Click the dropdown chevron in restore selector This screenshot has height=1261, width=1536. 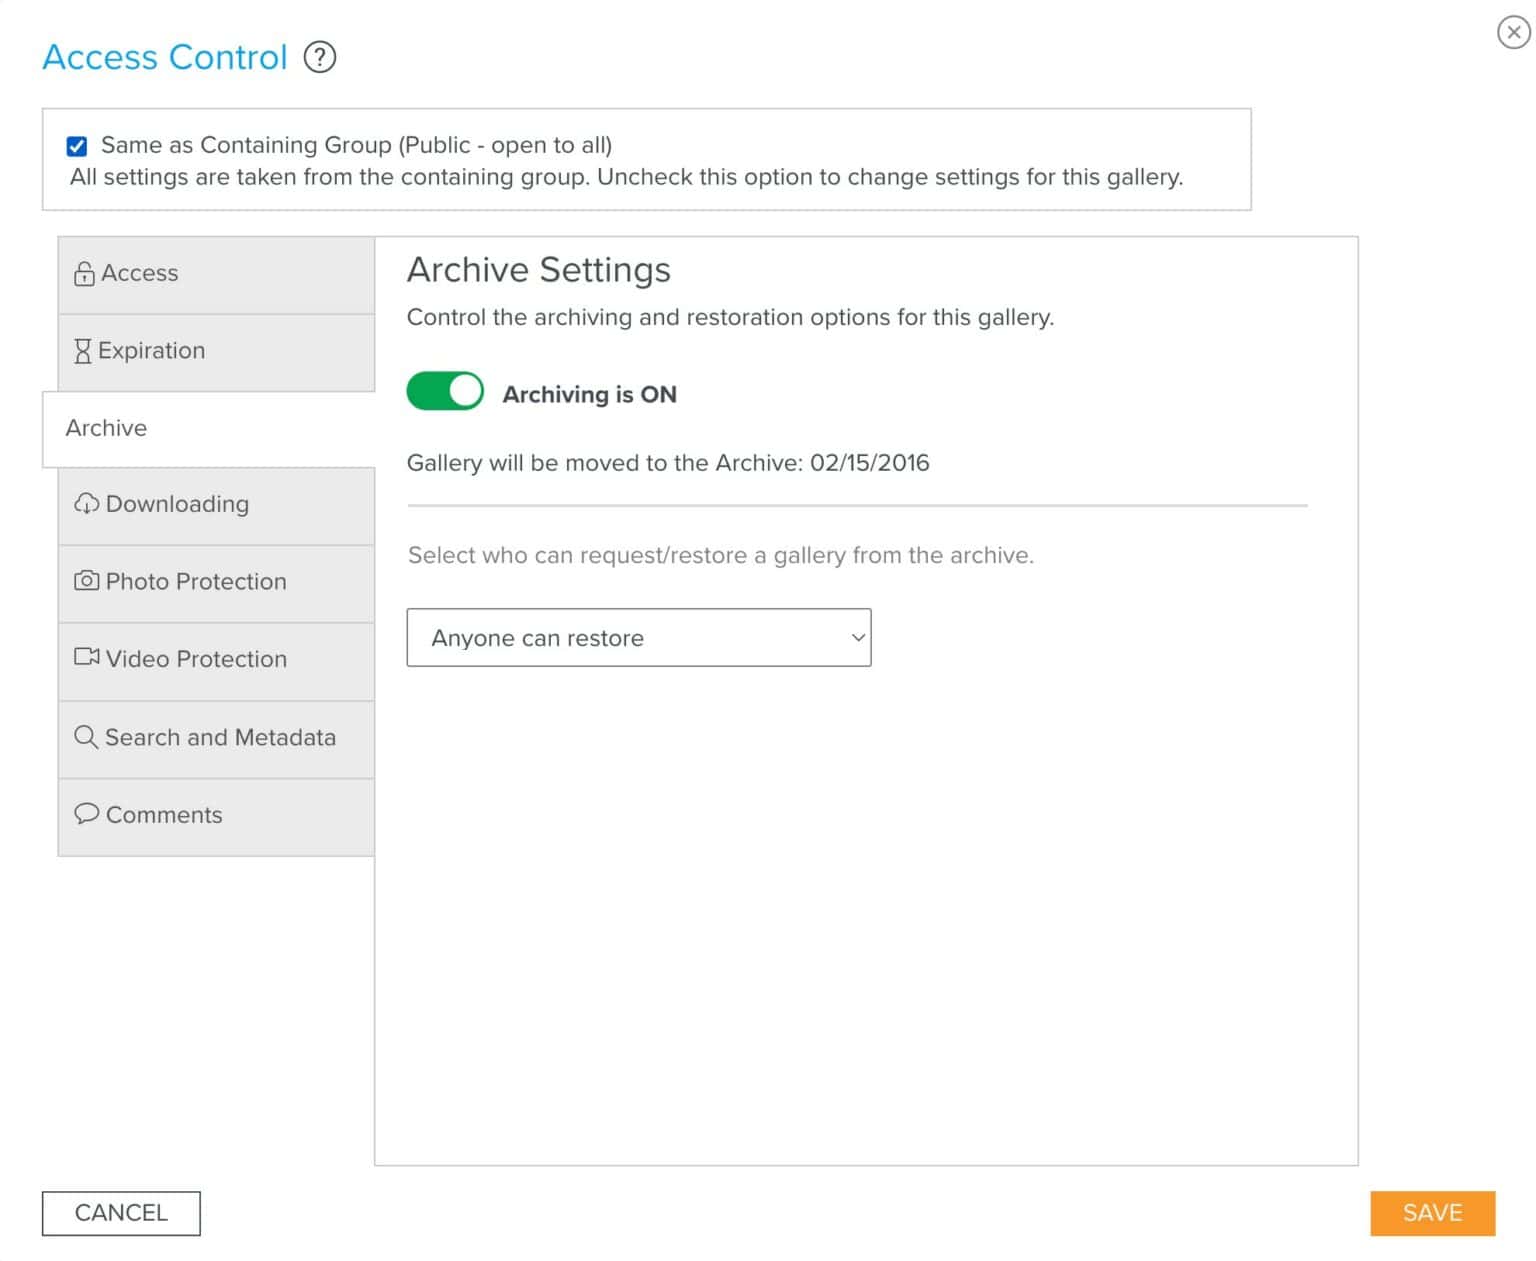click(x=855, y=638)
